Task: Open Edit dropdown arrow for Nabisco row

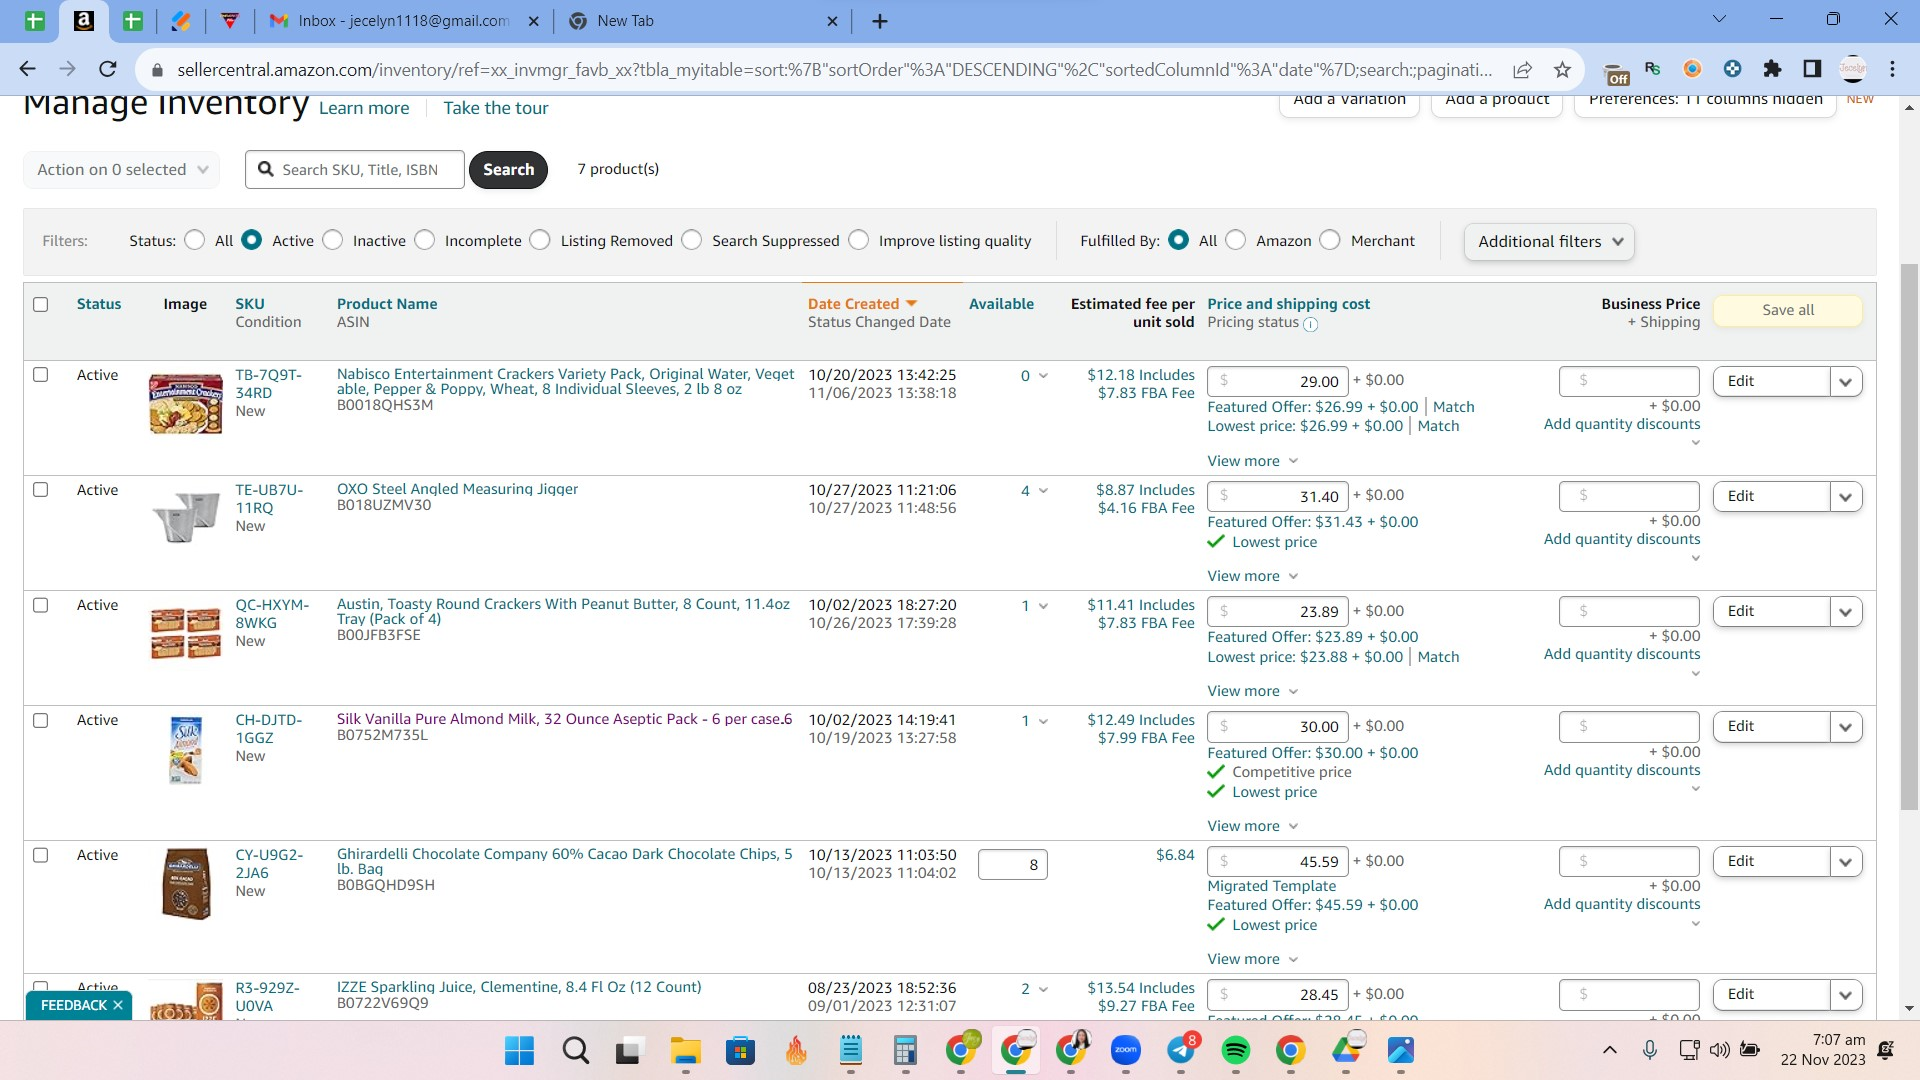Action: click(x=1846, y=381)
